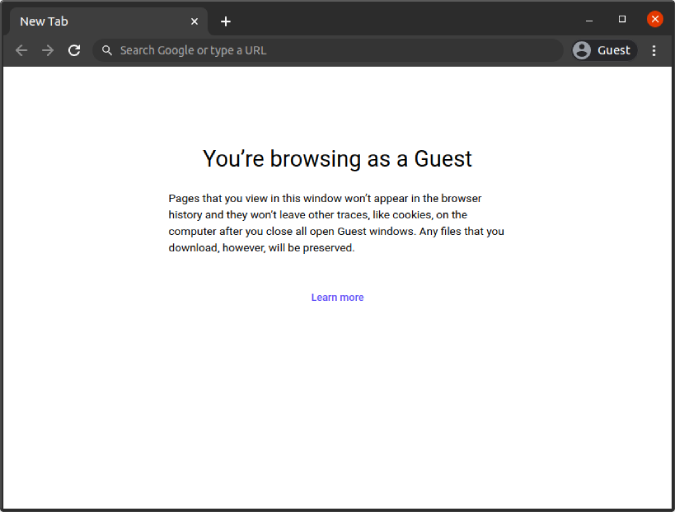This screenshot has height=512, width=675.
Task: Open the Learn more link
Action: 338,298
